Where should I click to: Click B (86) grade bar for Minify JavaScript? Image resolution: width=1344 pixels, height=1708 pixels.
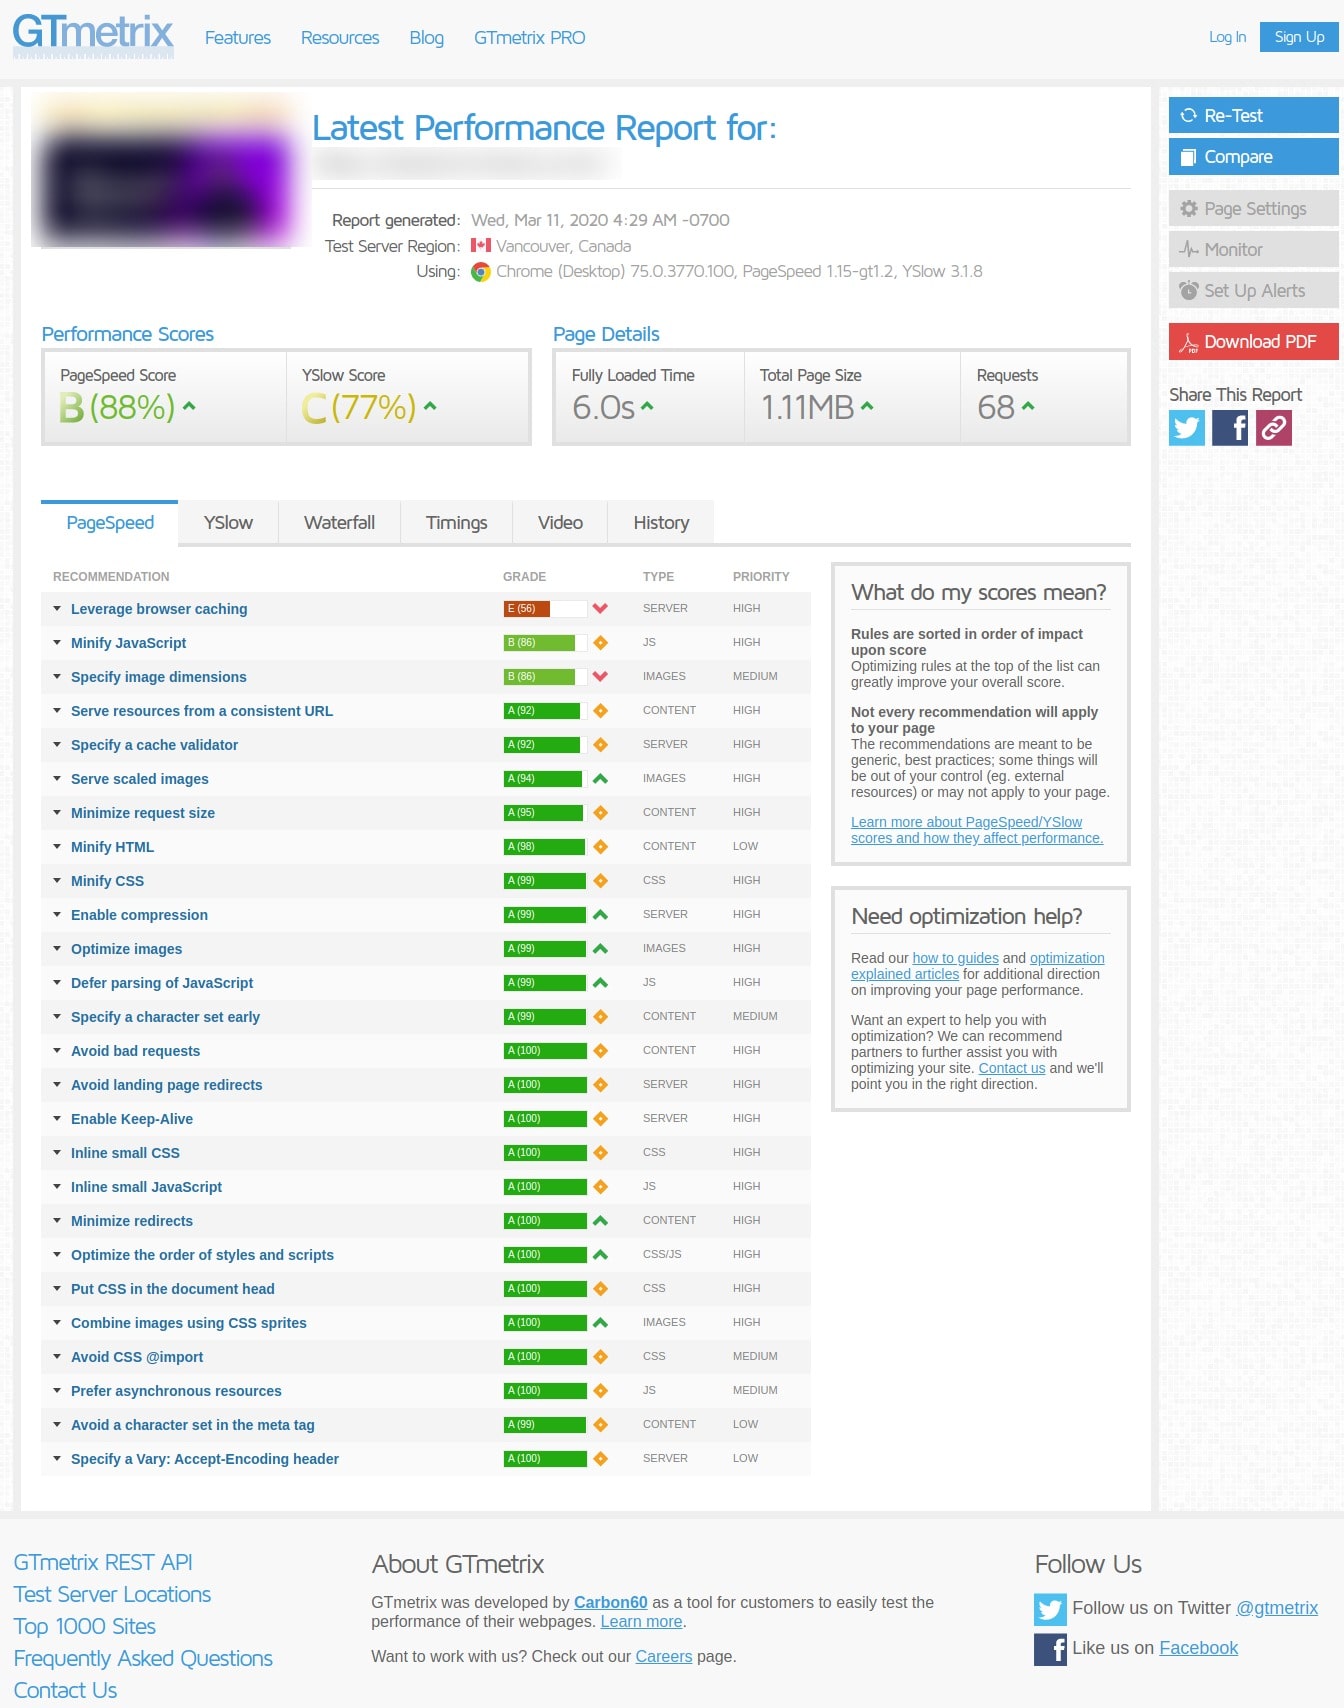(545, 642)
